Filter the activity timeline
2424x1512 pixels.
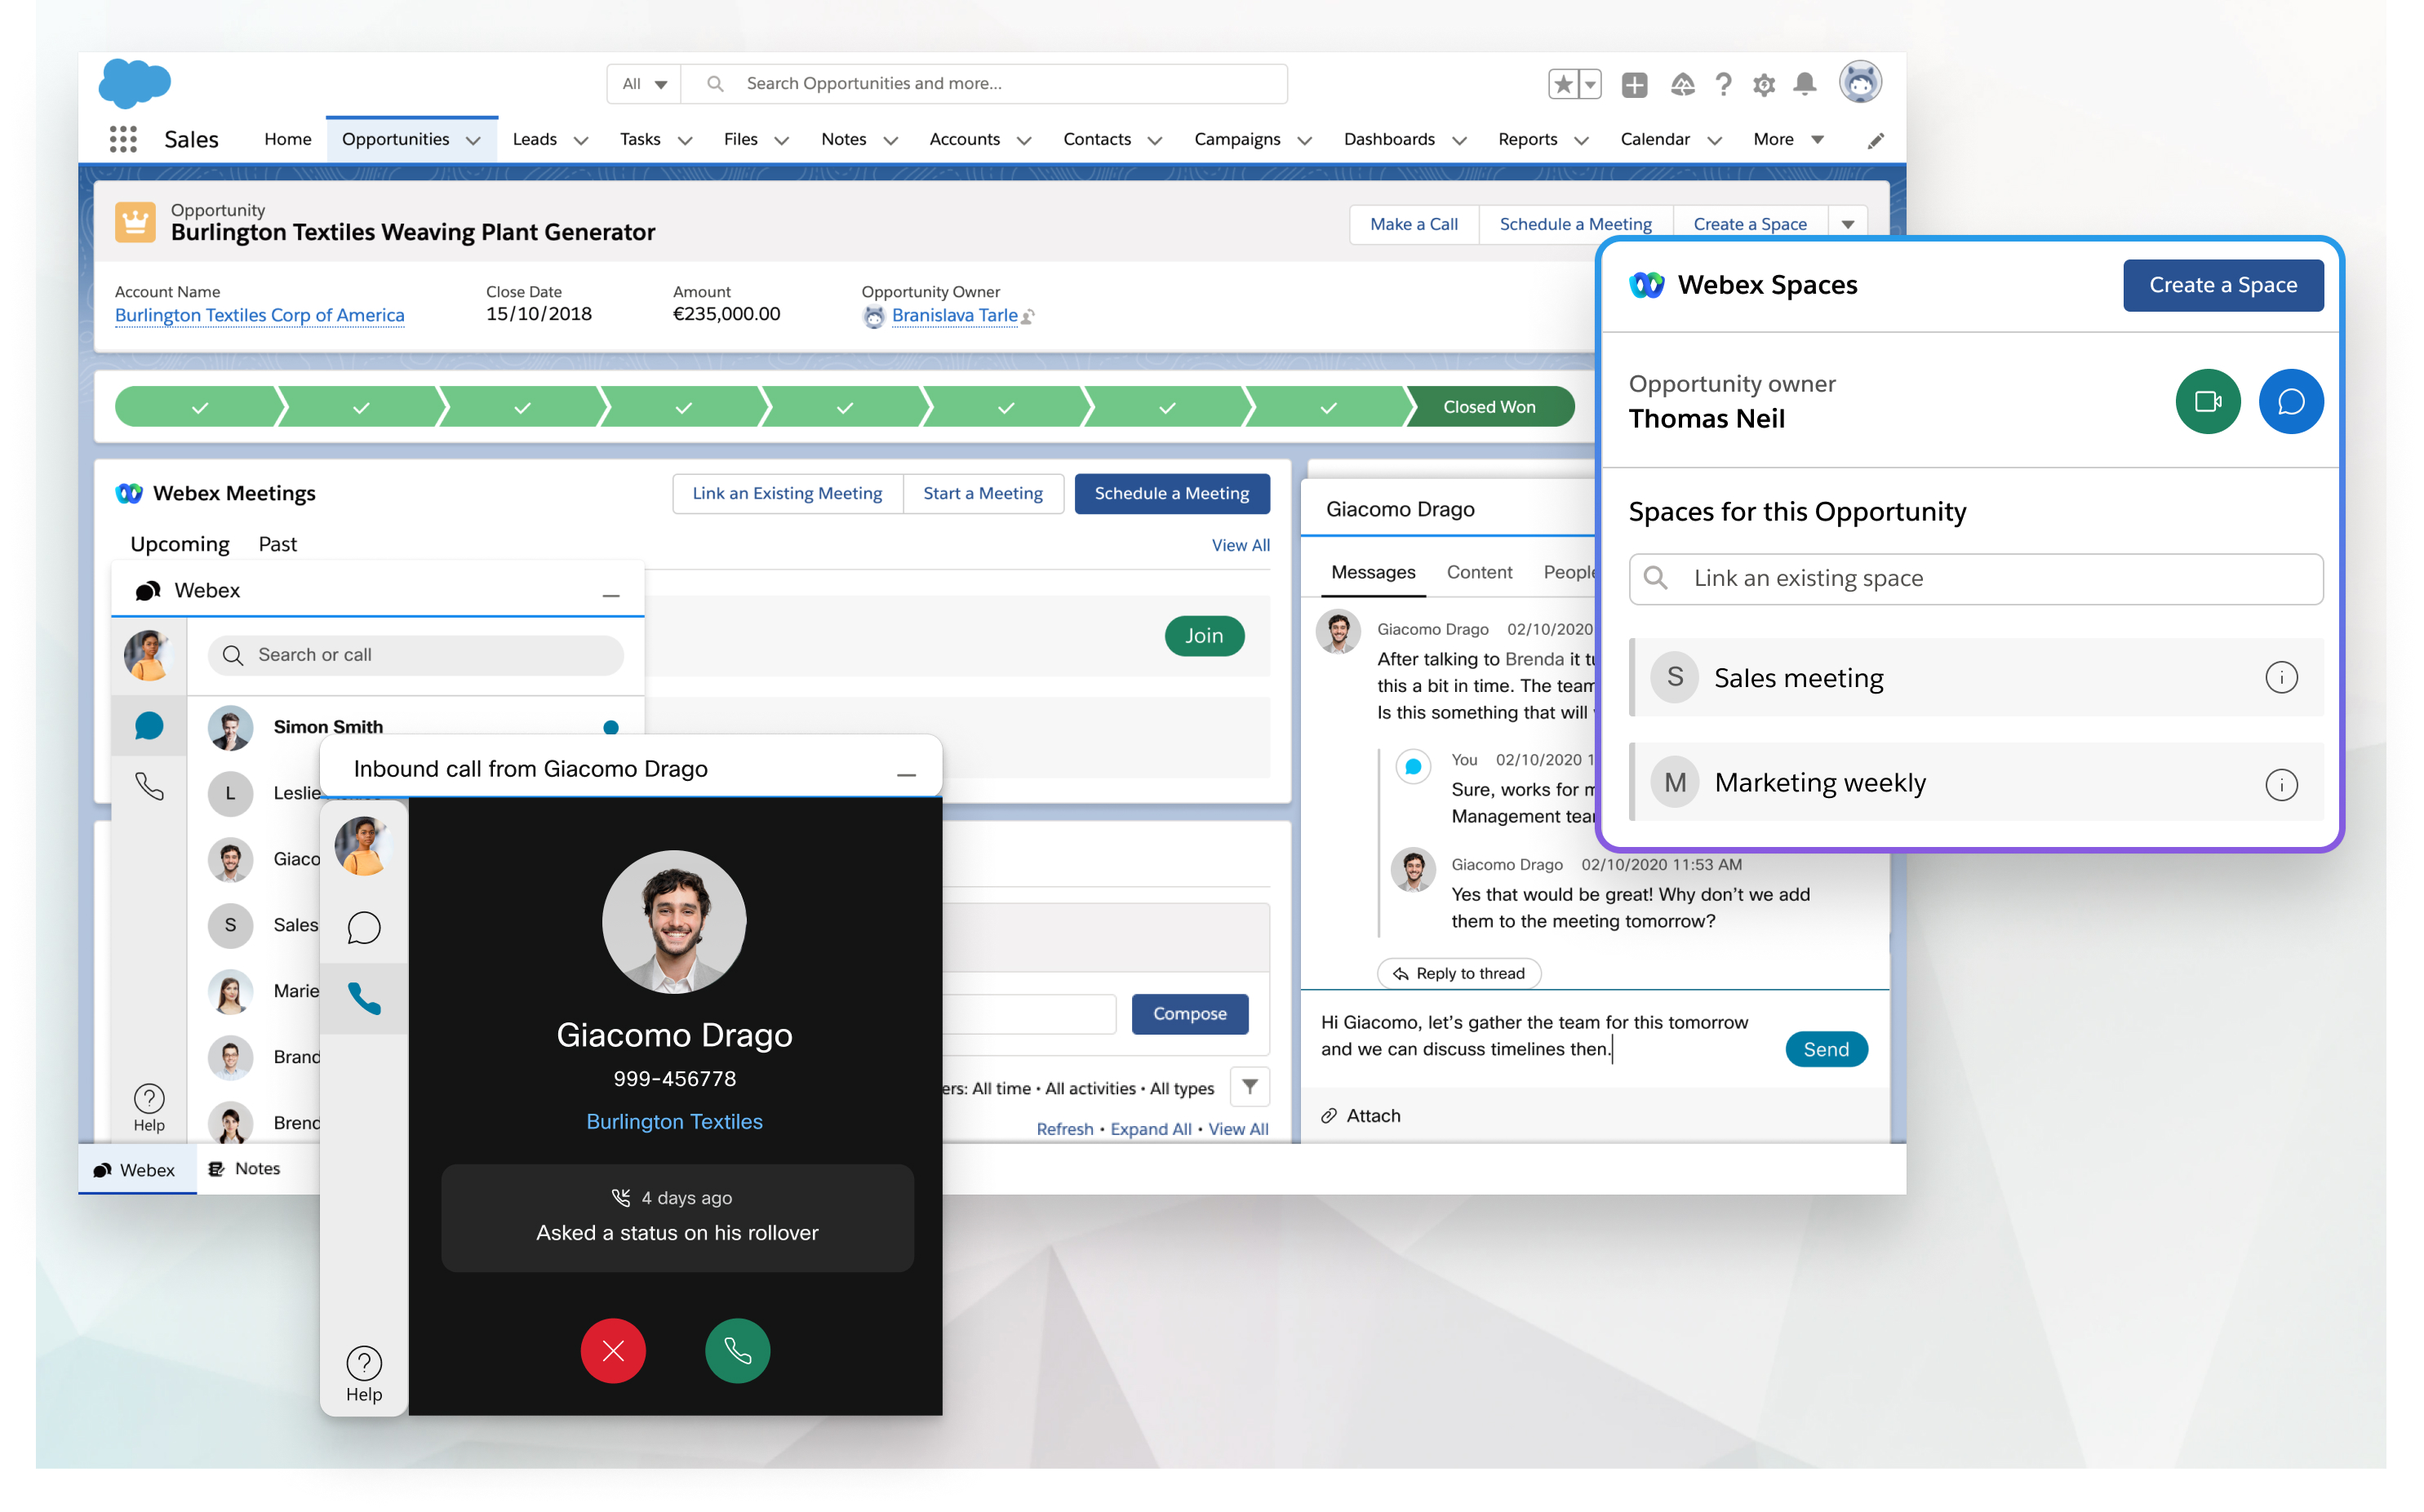point(1249,1087)
